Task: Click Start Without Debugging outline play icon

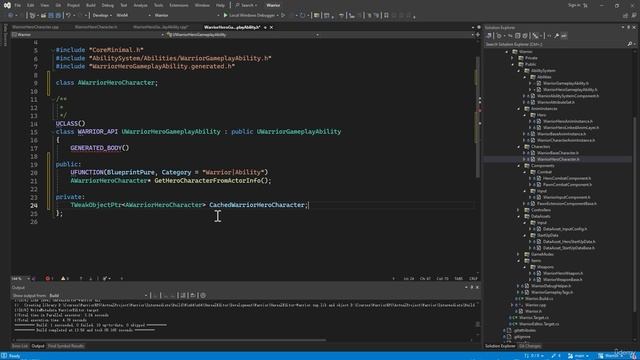Action: coord(283,15)
